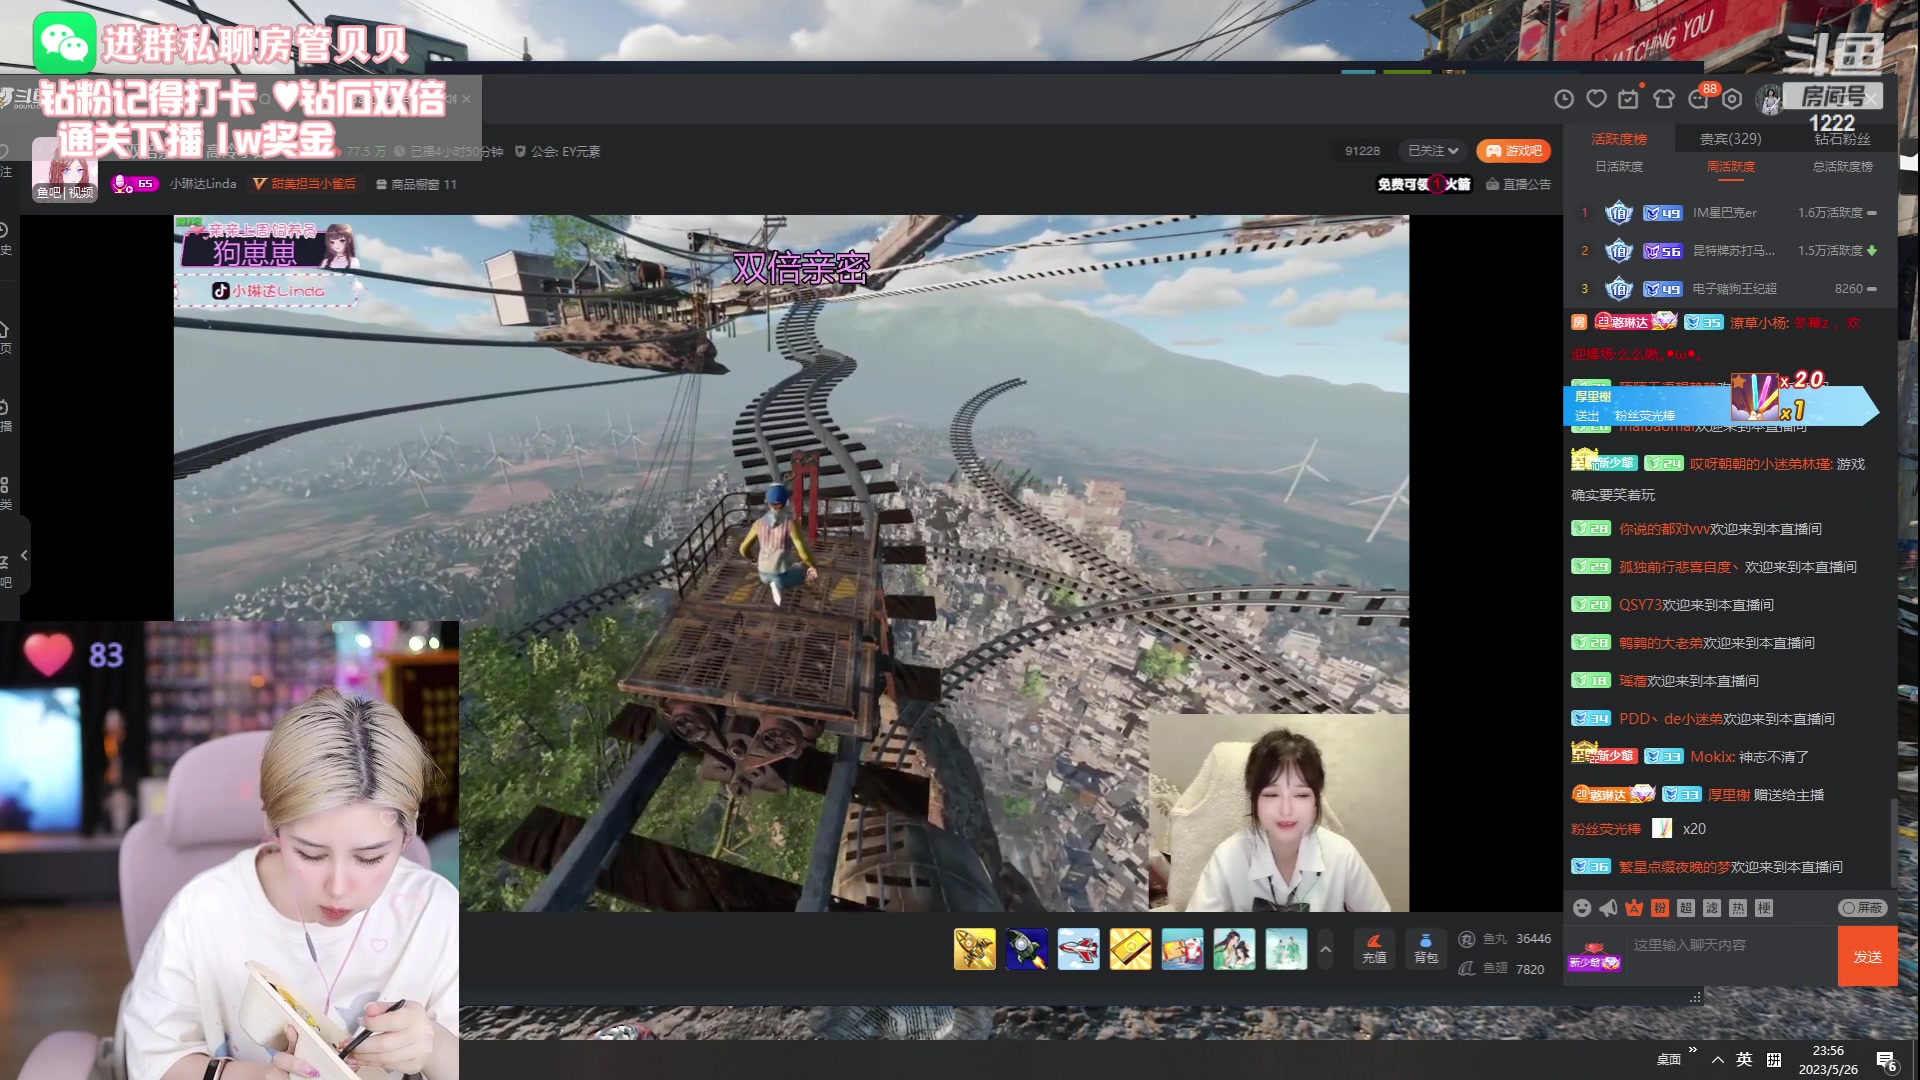
Task: Send the red airplane gift
Action: pos(1079,949)
